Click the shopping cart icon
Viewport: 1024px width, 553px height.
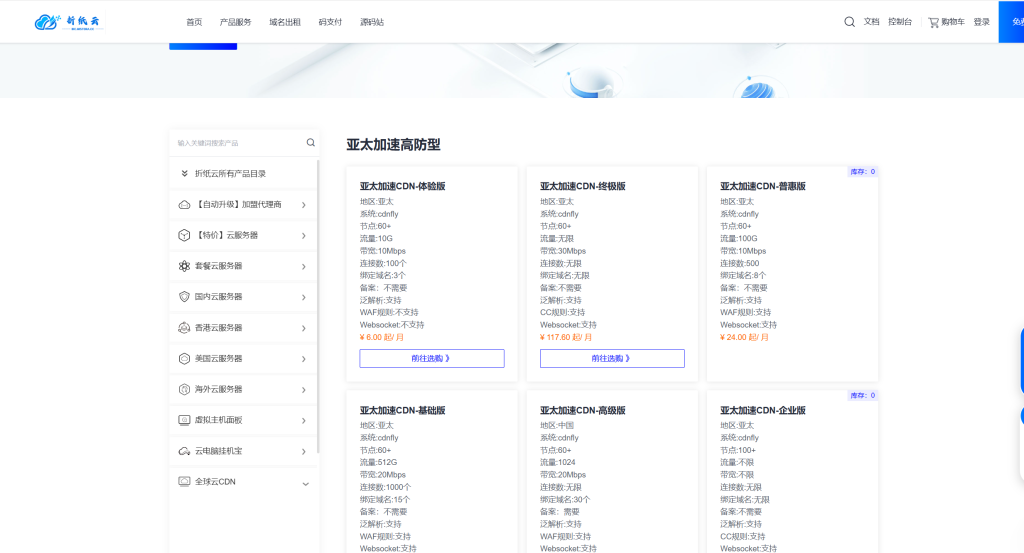click(933, 22)
